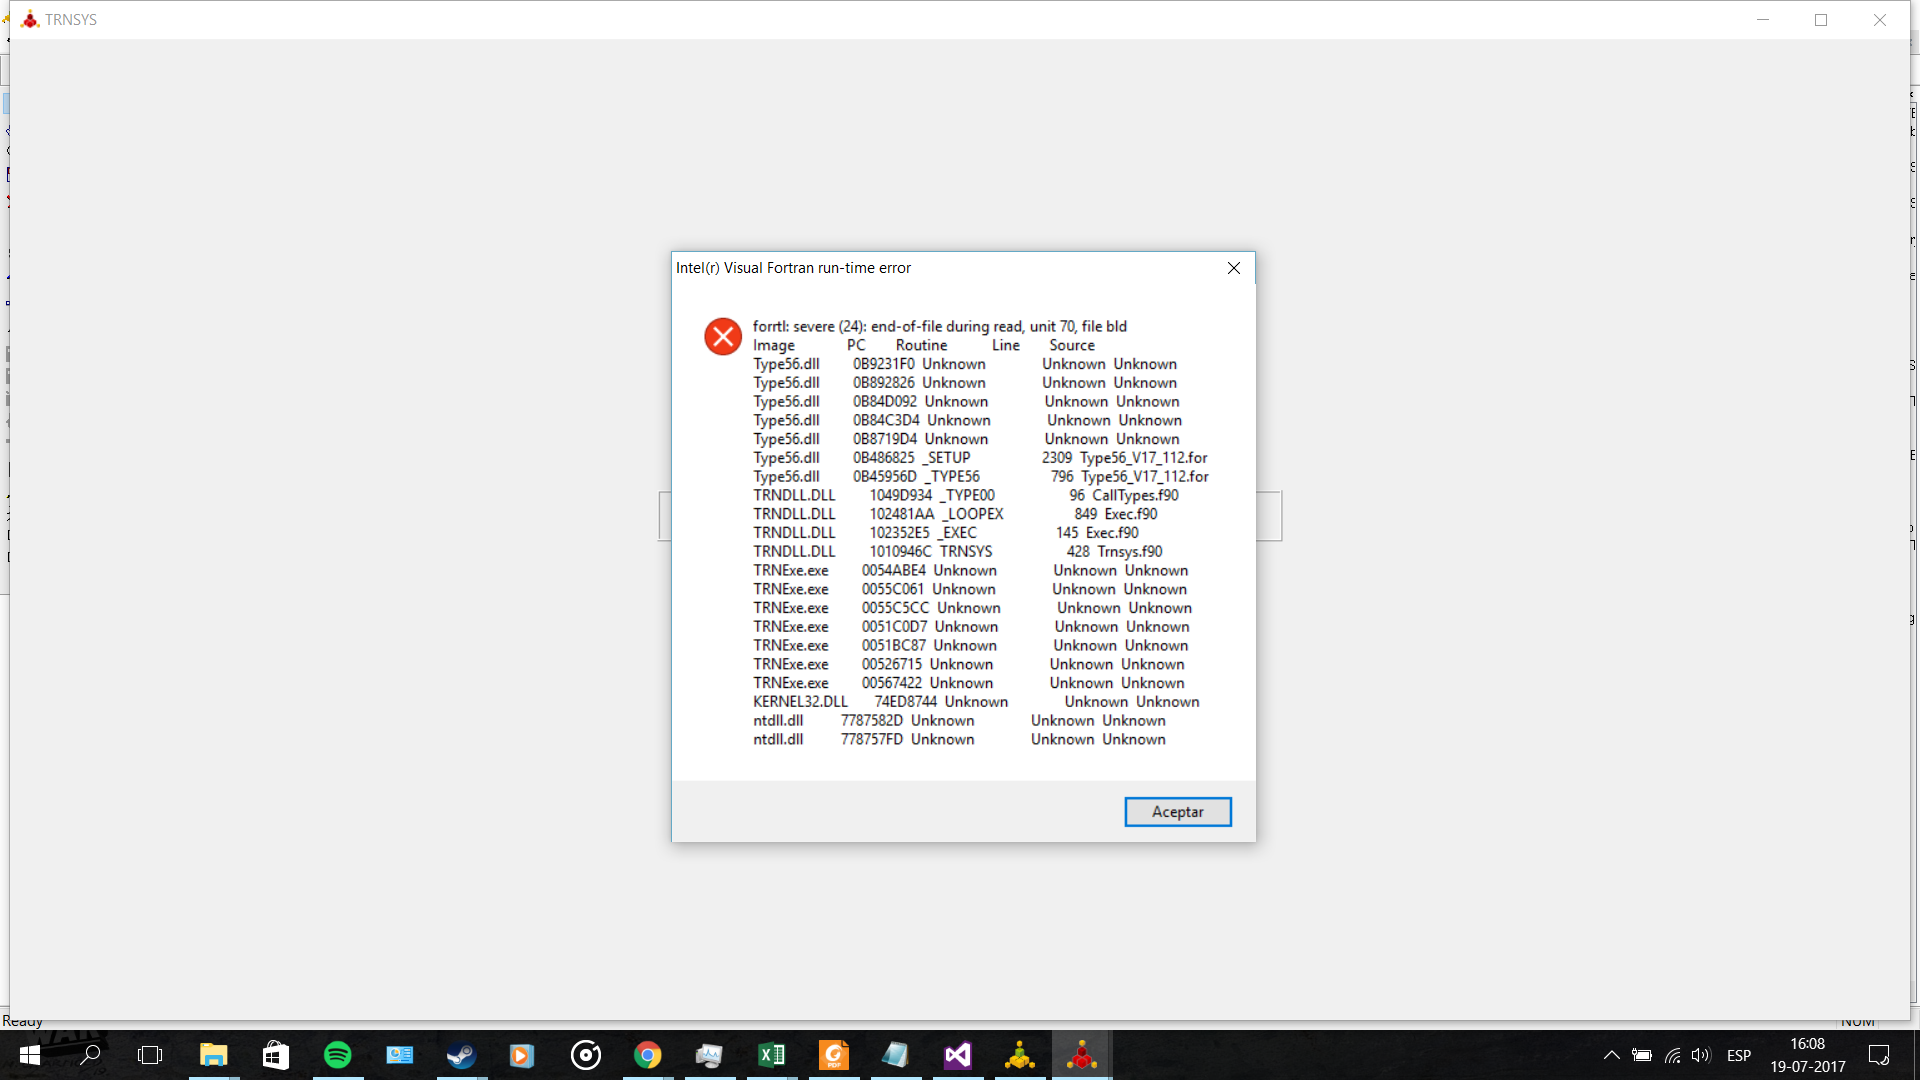Click PC address '778757FD' in trace
This screenshot has width=1920, height=1080.
coord(872,740)
